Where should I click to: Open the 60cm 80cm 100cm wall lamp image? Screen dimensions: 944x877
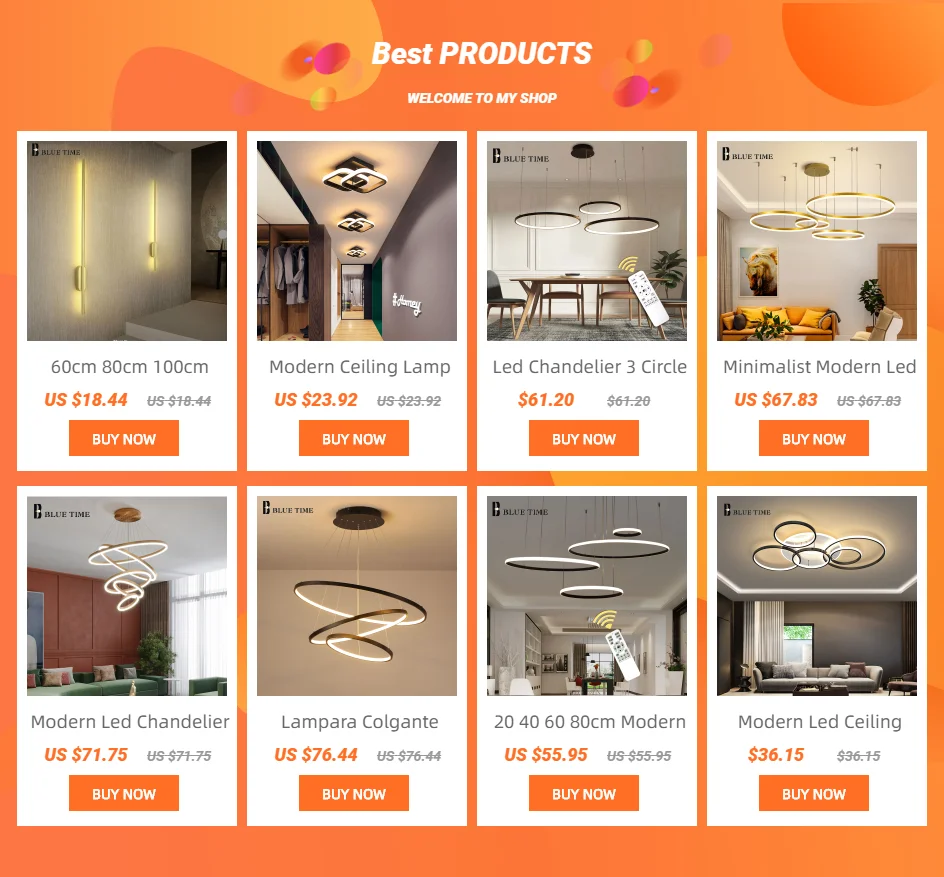pyautogui.click(x=127, y=241)
